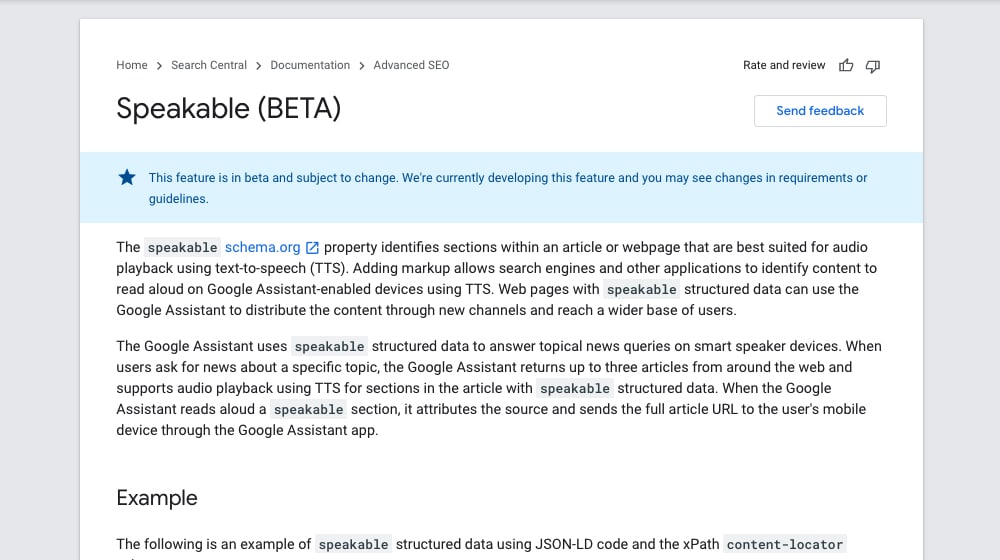Click the Speakable (BETA) page title
Viewport: 1000px width, 560px height.
tap(228, 108)
